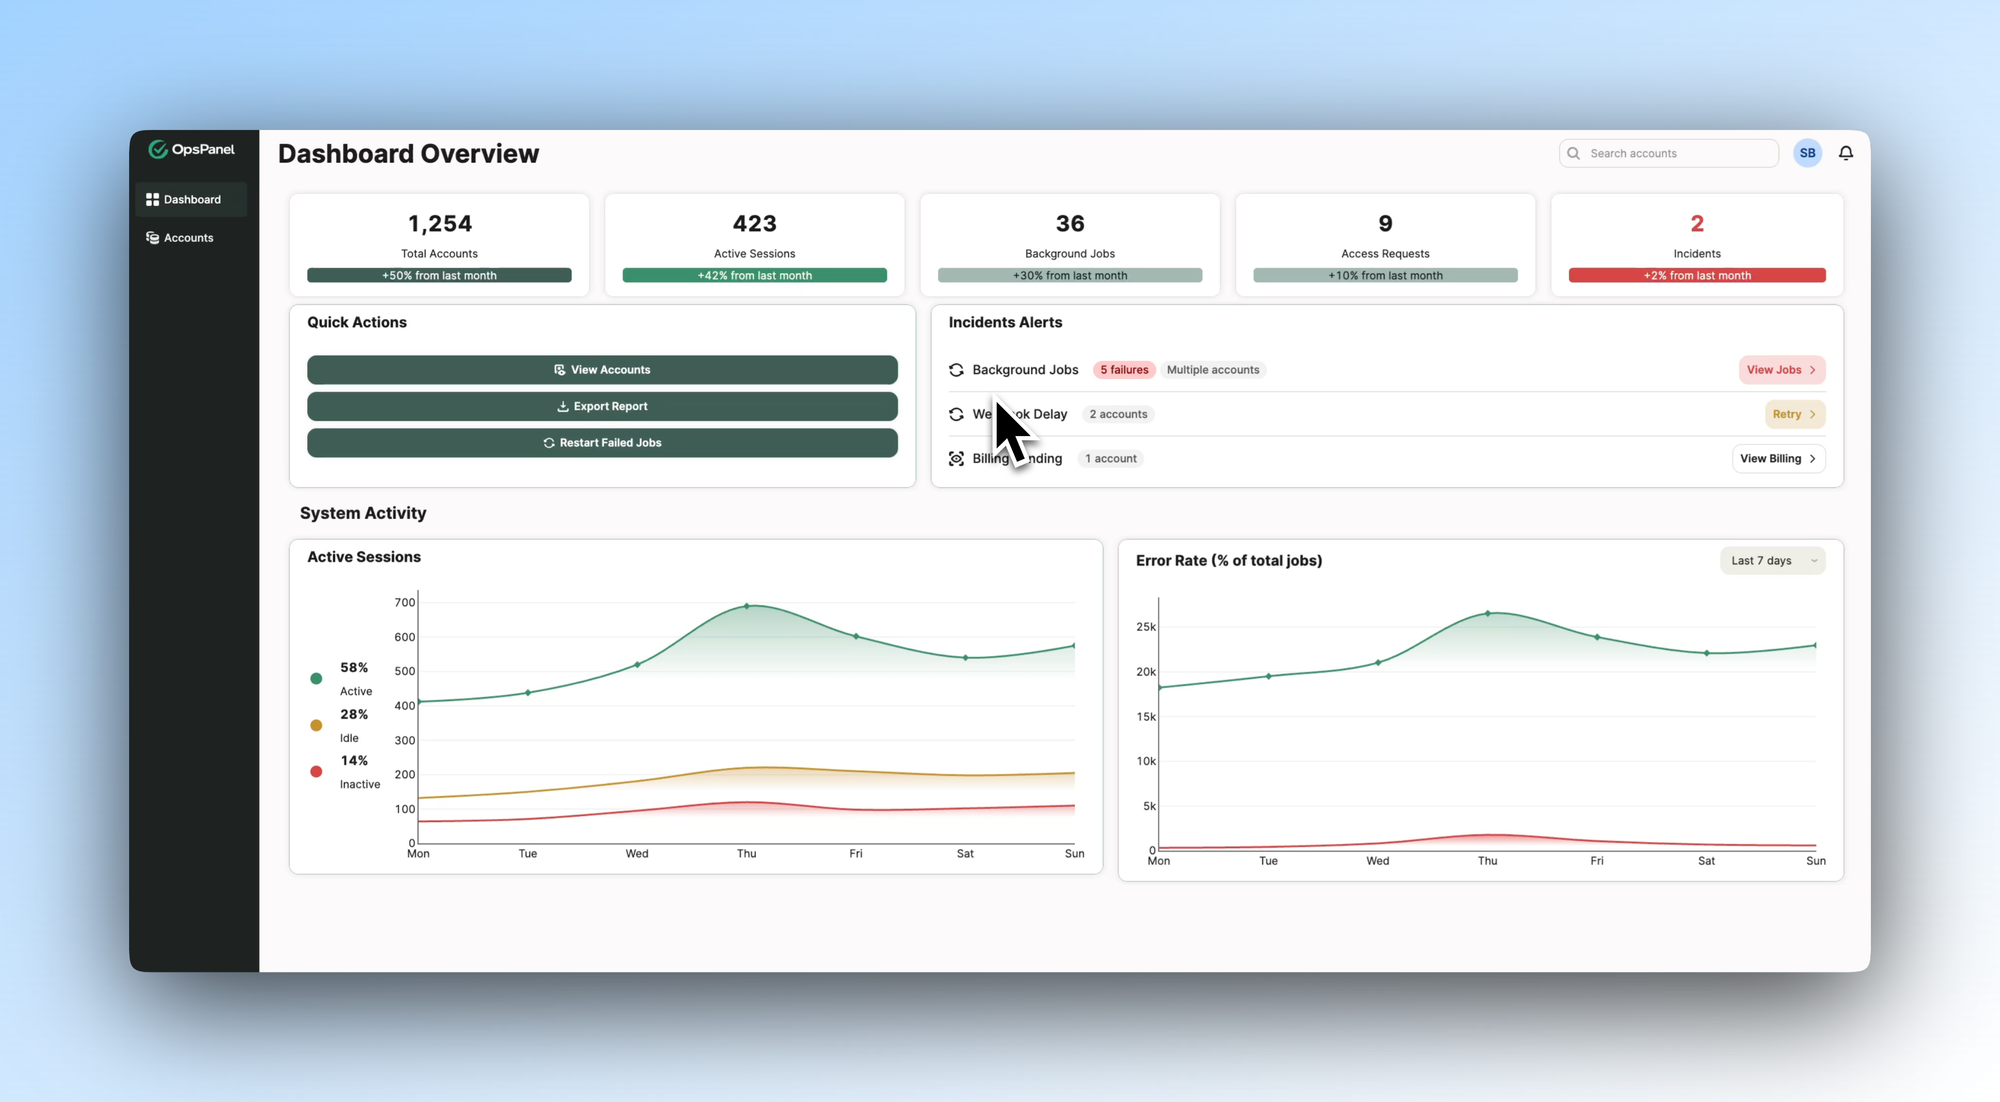This screenshot has width=2000, height=1102.
Task: Click the View Billing button
Action: [1779, 459]
